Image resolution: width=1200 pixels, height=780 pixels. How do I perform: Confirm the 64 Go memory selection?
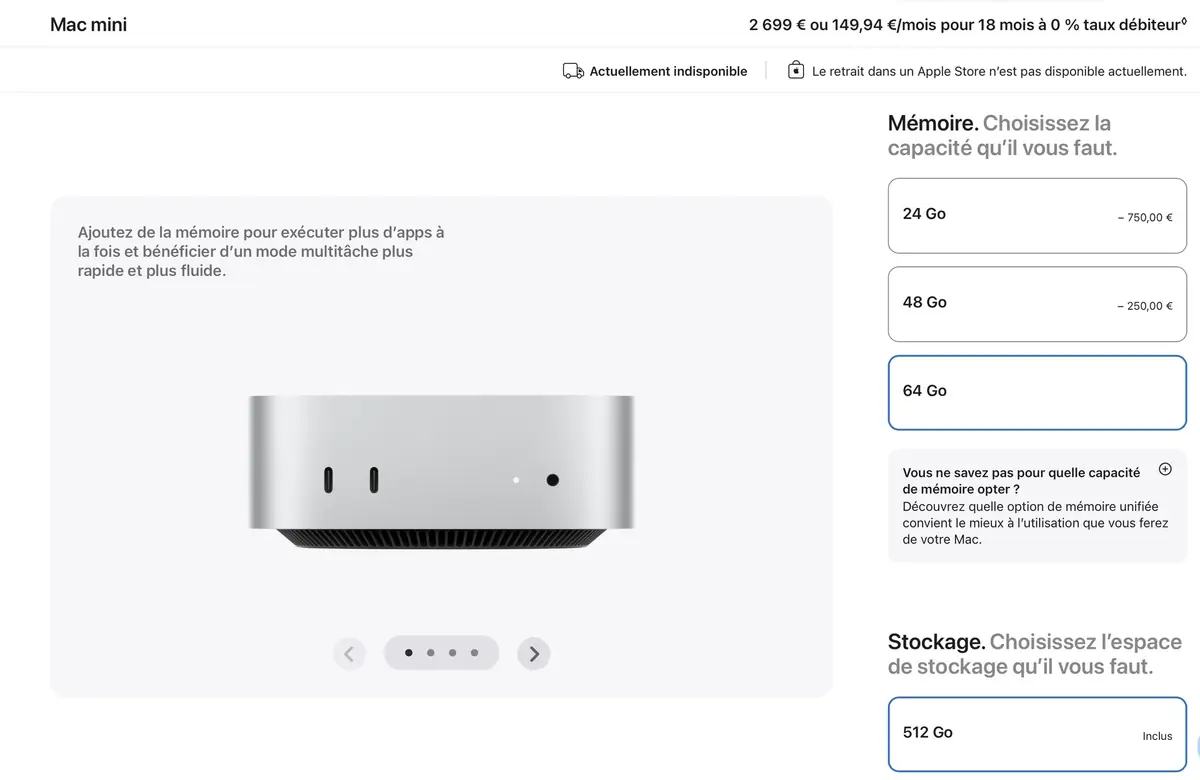[1036, 392]
